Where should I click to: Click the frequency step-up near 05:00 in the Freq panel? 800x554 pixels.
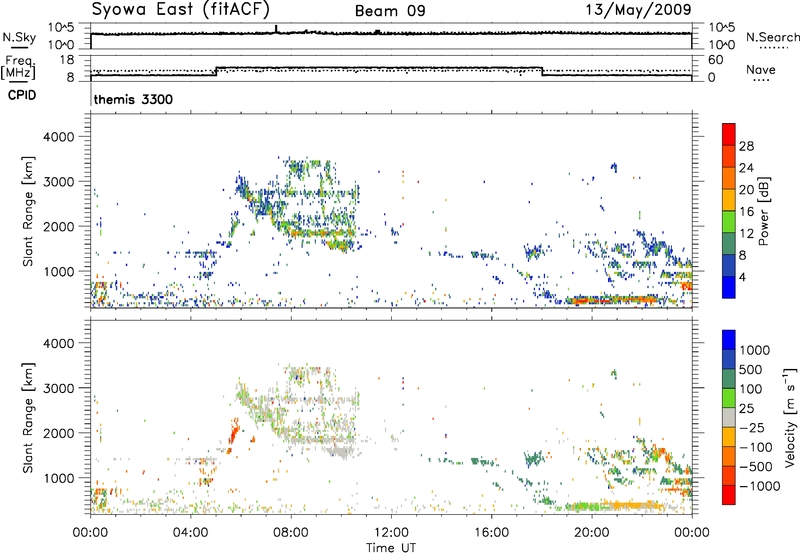pos(216,71)
